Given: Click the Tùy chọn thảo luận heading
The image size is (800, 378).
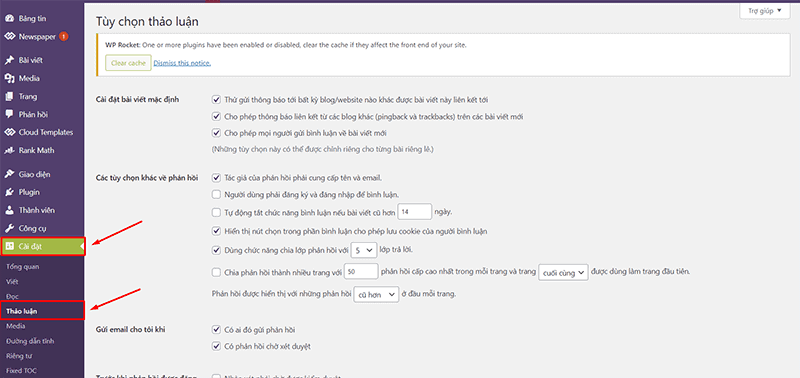Looking at the screenshot, I should click(x=147, y=21).
